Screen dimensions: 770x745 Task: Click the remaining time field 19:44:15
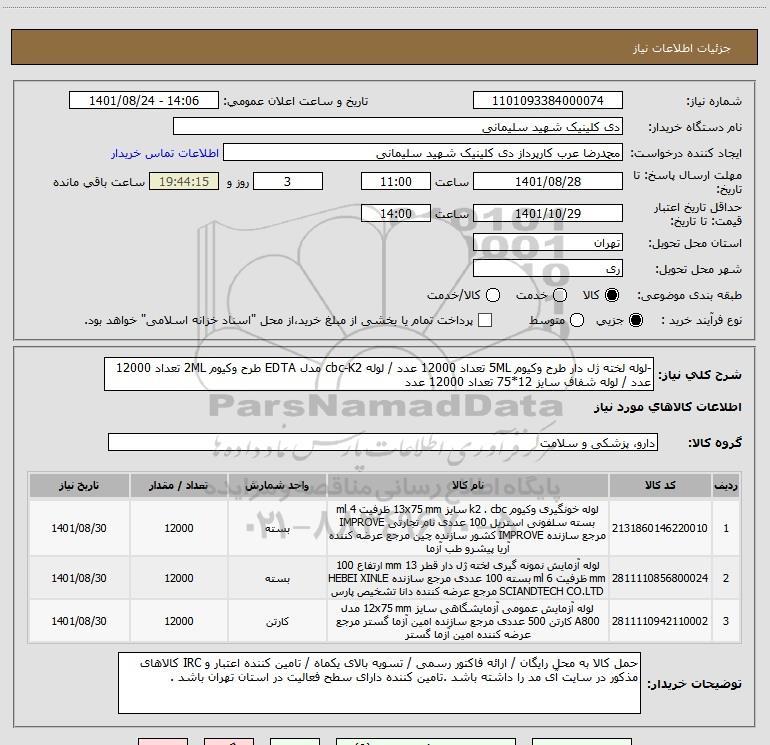184,182
